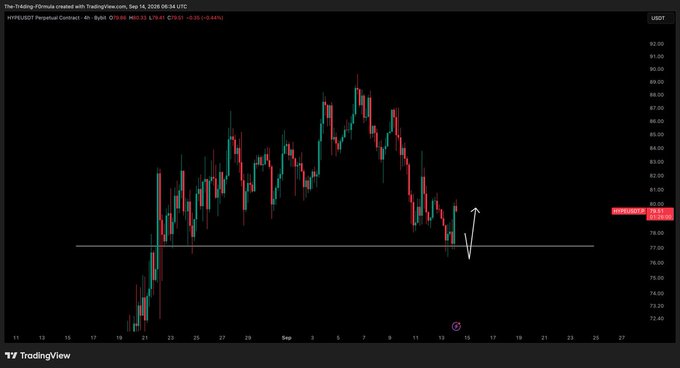Click the 92.00 price axis label
Viewport: 680px width, 368px height.
coord(657,44)
